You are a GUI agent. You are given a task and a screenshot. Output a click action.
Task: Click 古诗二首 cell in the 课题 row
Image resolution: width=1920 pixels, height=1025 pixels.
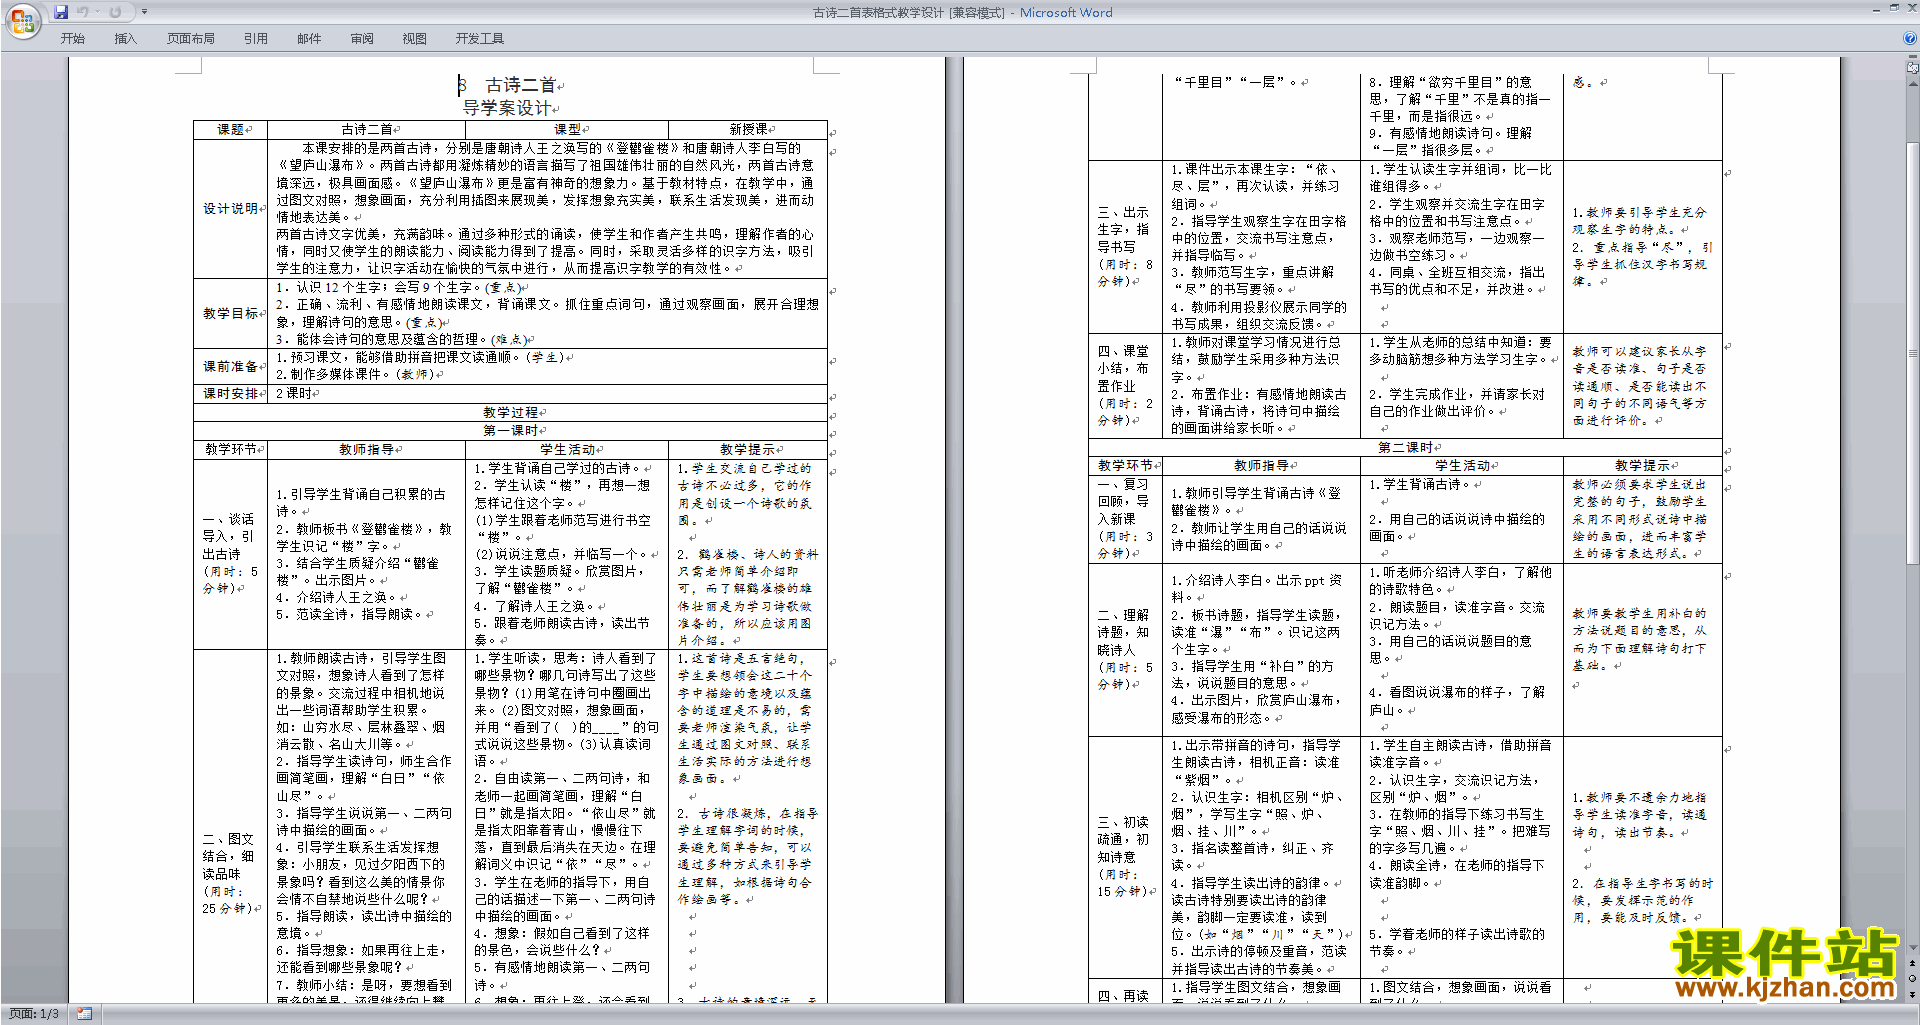tap(367, 129)
